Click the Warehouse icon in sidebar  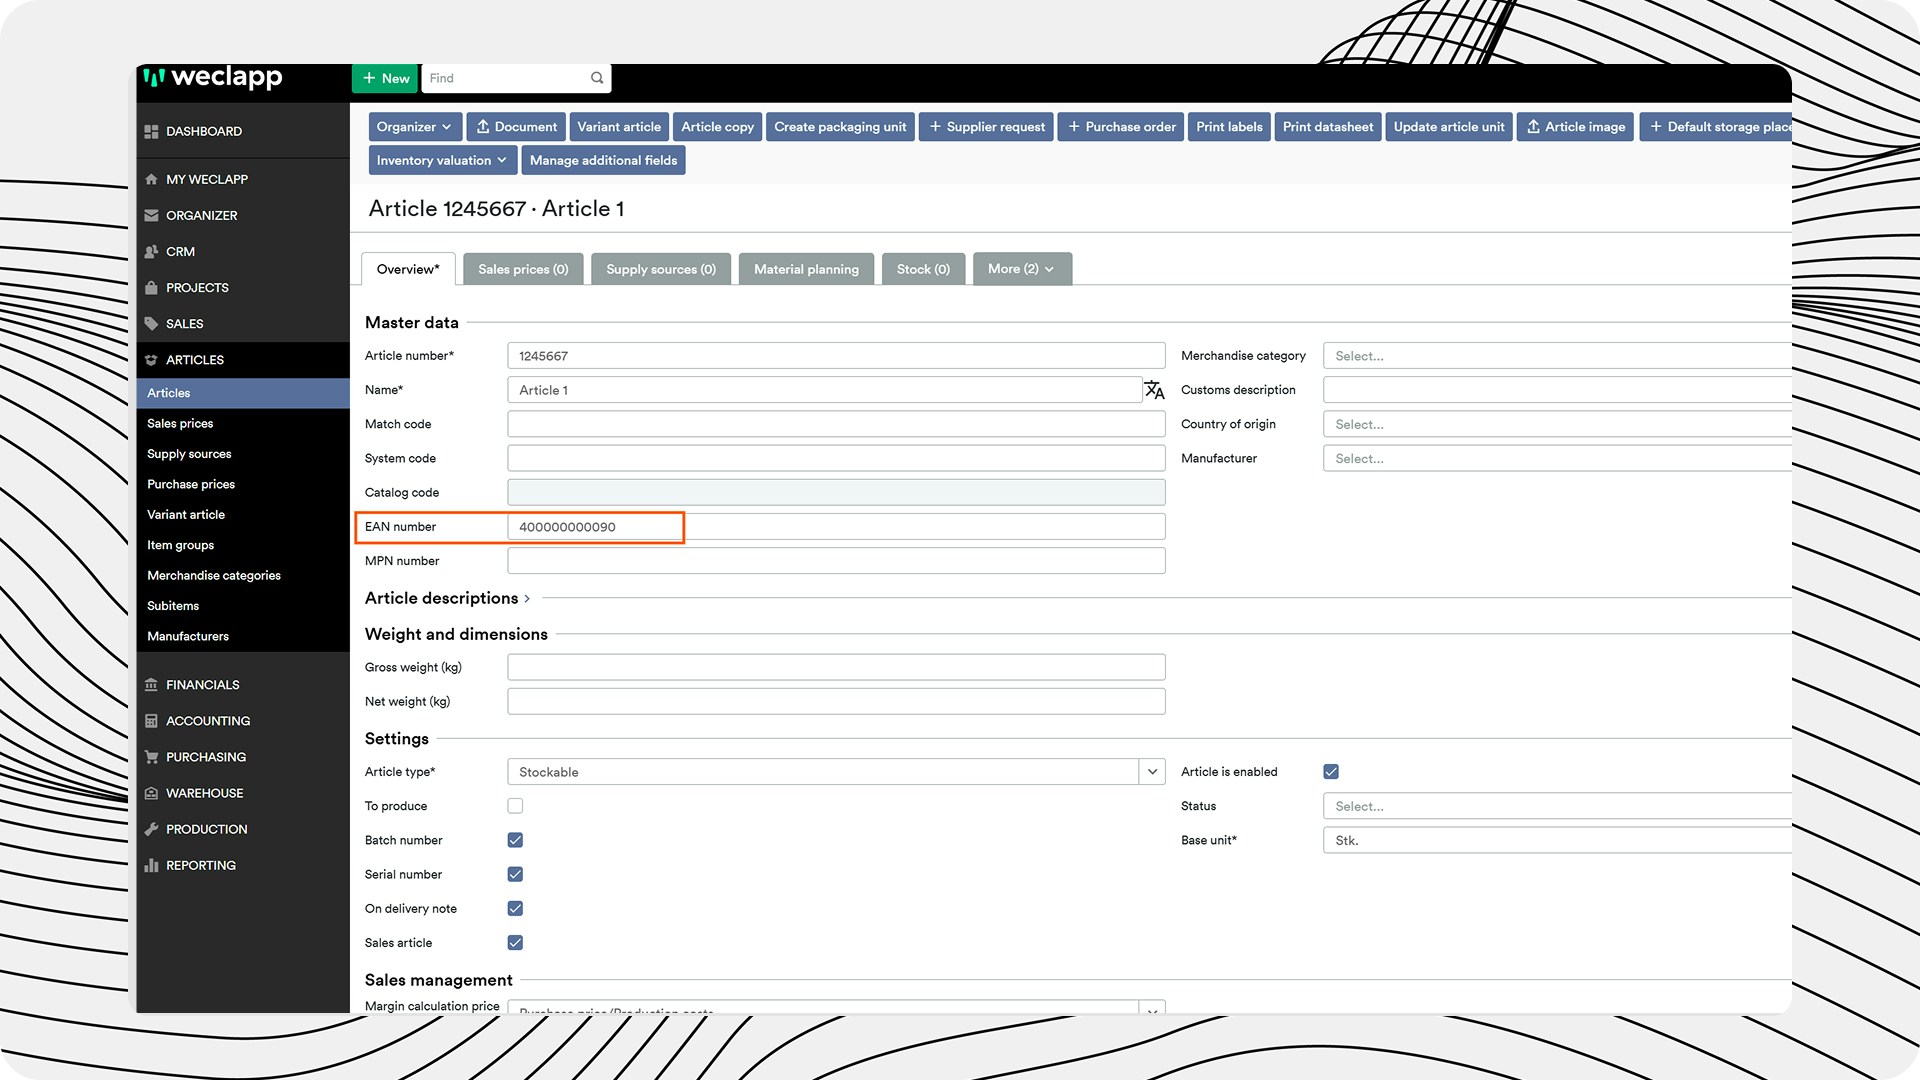point(151,793)
